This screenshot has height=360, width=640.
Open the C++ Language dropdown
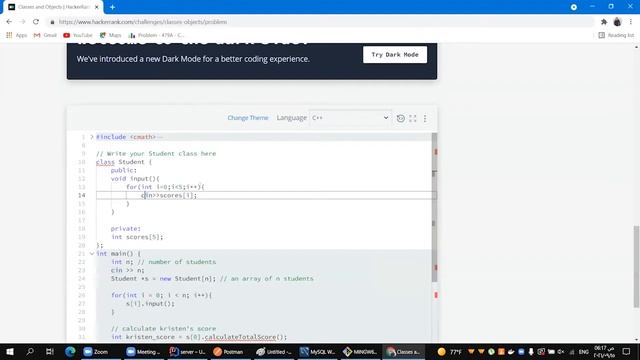point(350,118)
